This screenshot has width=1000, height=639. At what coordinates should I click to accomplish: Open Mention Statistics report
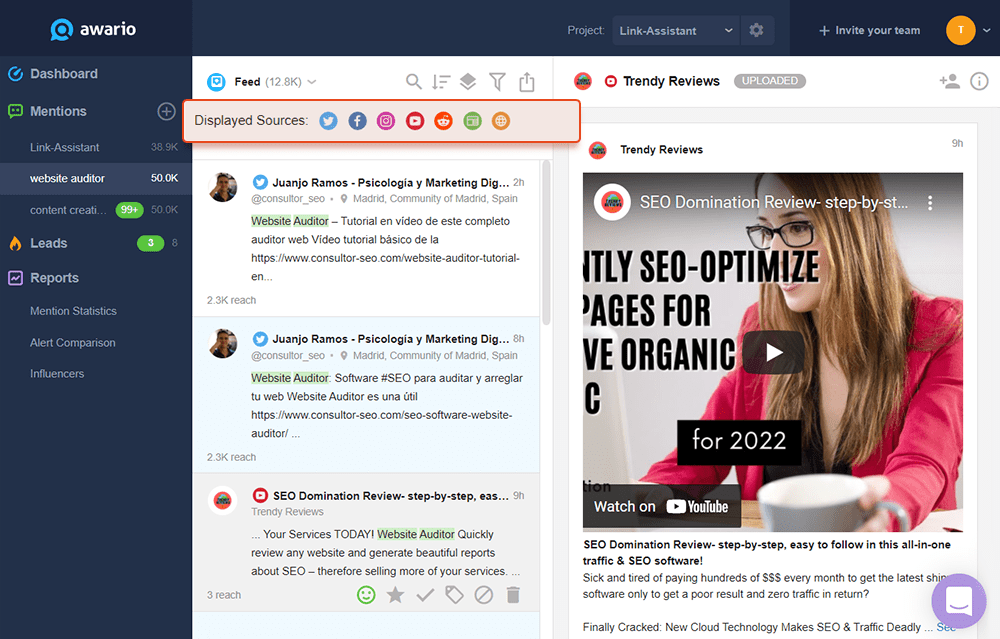coord(73,311)
